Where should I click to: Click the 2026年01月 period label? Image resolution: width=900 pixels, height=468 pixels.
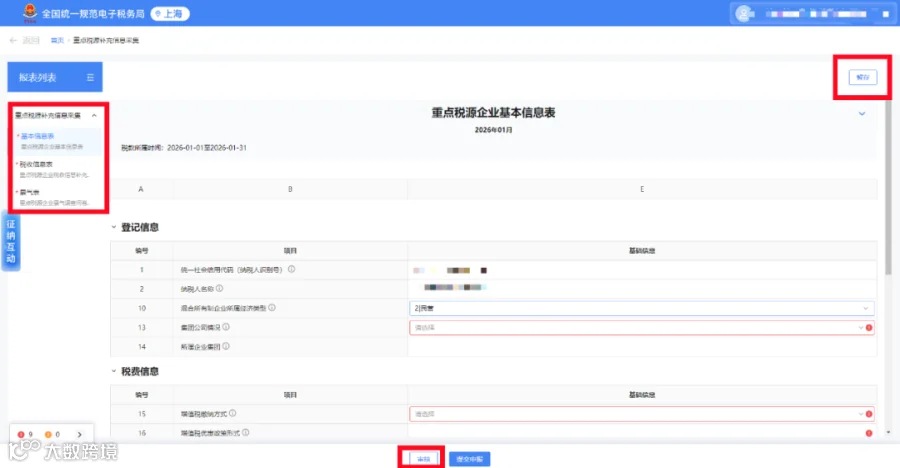[x=494, y=130]
